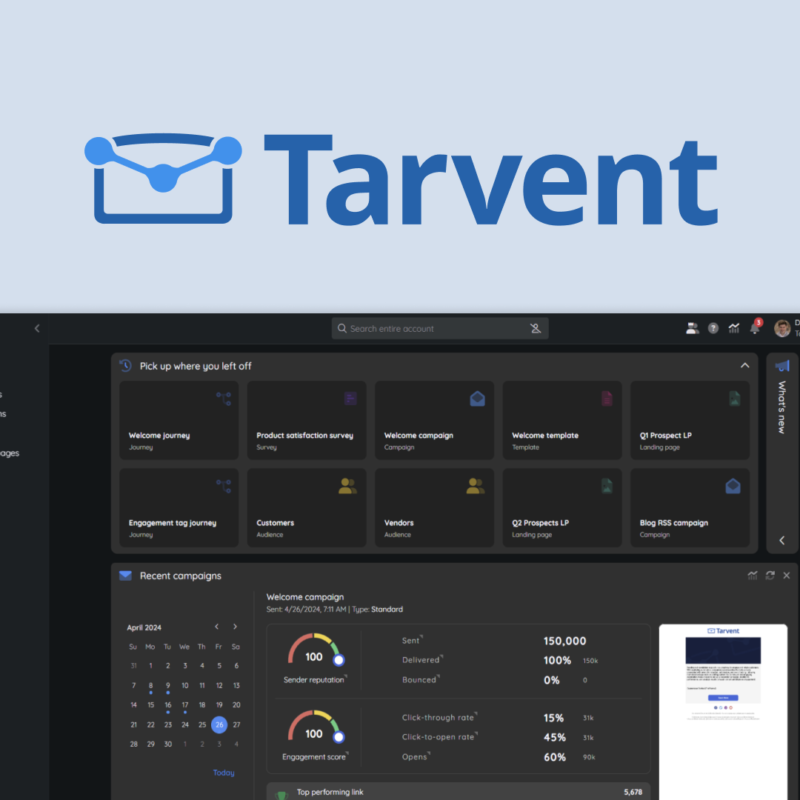The height and width of the screenshot is (800, 800).
Task: Open the Engagement tag journey card
Action: (x=179, y=508)
